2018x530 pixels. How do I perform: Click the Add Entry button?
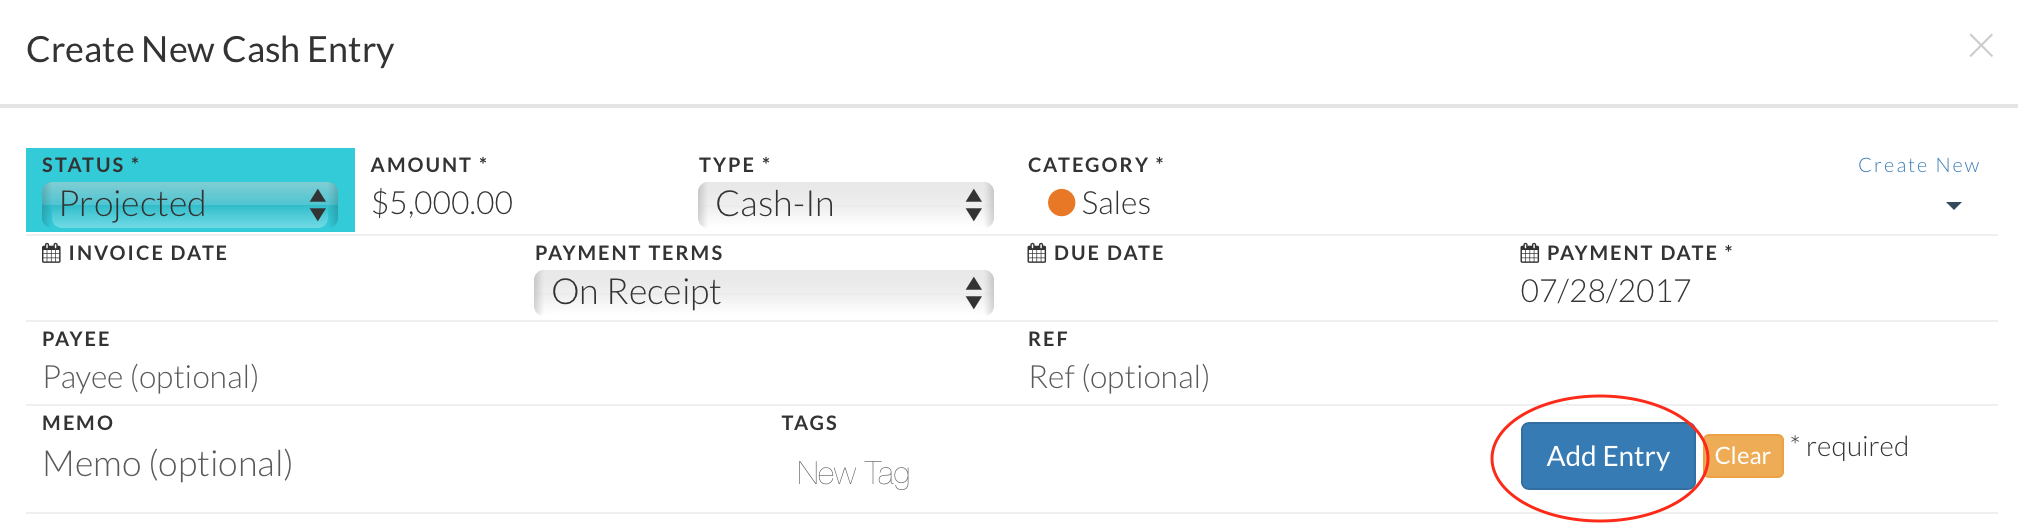click(x=1608, y=456)
